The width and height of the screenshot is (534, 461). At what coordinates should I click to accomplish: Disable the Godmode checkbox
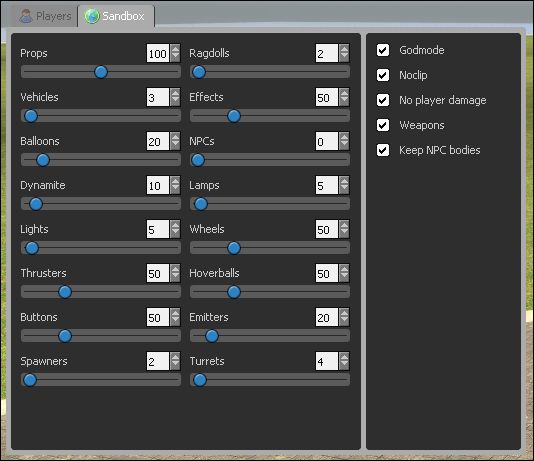point(383,50)
